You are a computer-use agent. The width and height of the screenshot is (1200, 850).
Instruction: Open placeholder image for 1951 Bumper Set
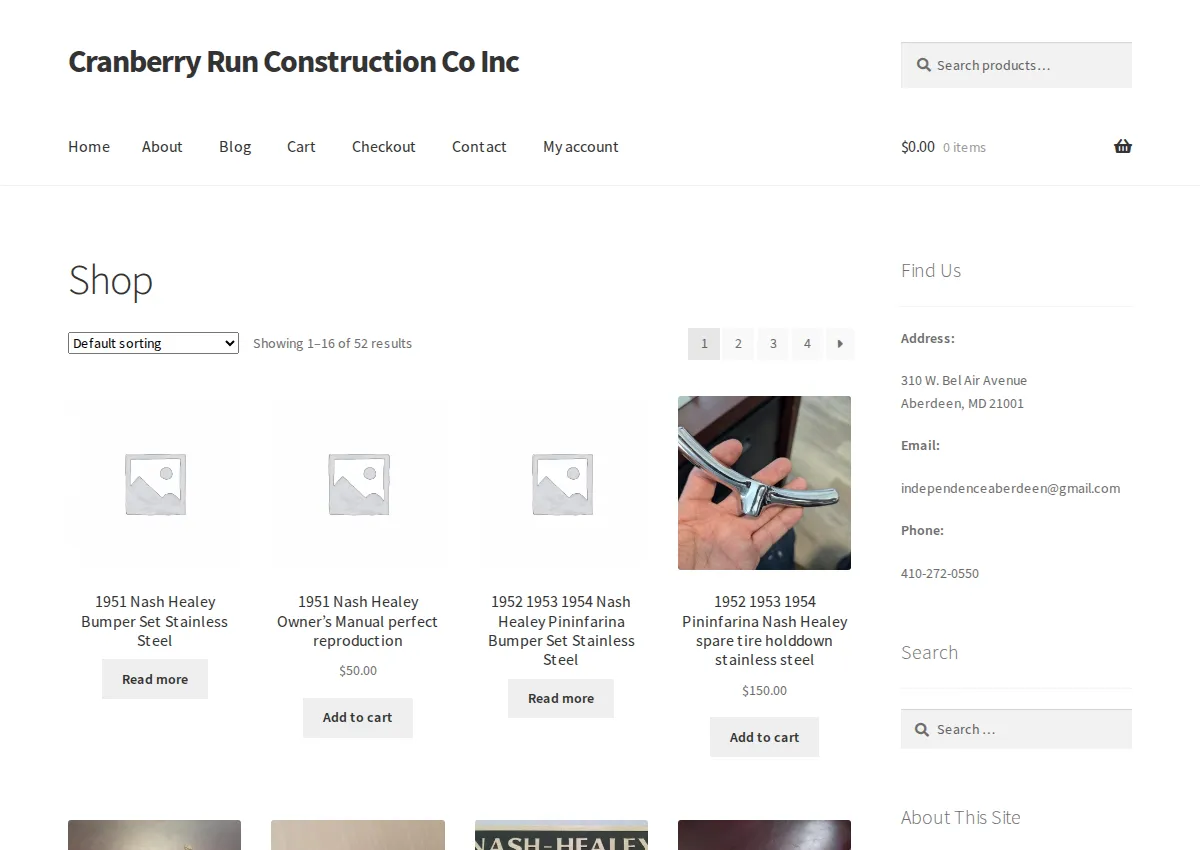(155, 483)
